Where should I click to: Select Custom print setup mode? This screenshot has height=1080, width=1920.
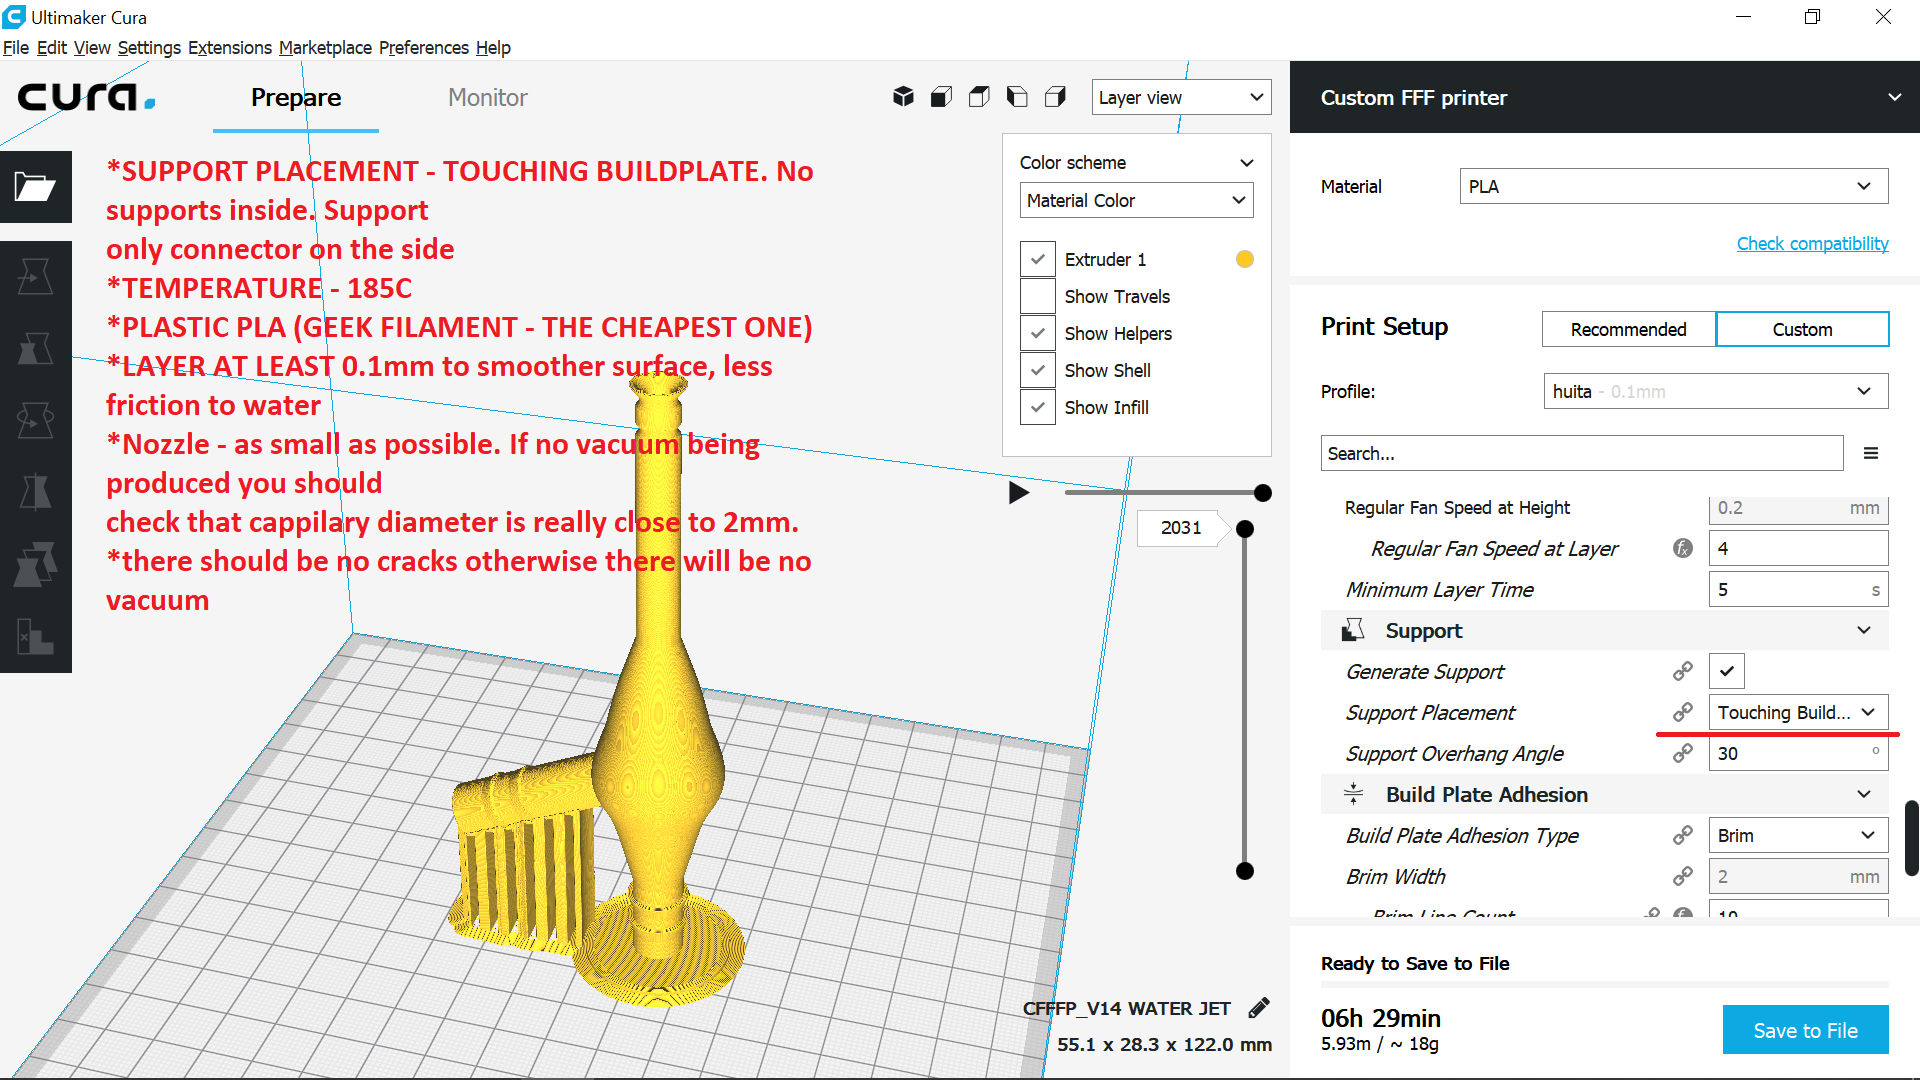1803,329
